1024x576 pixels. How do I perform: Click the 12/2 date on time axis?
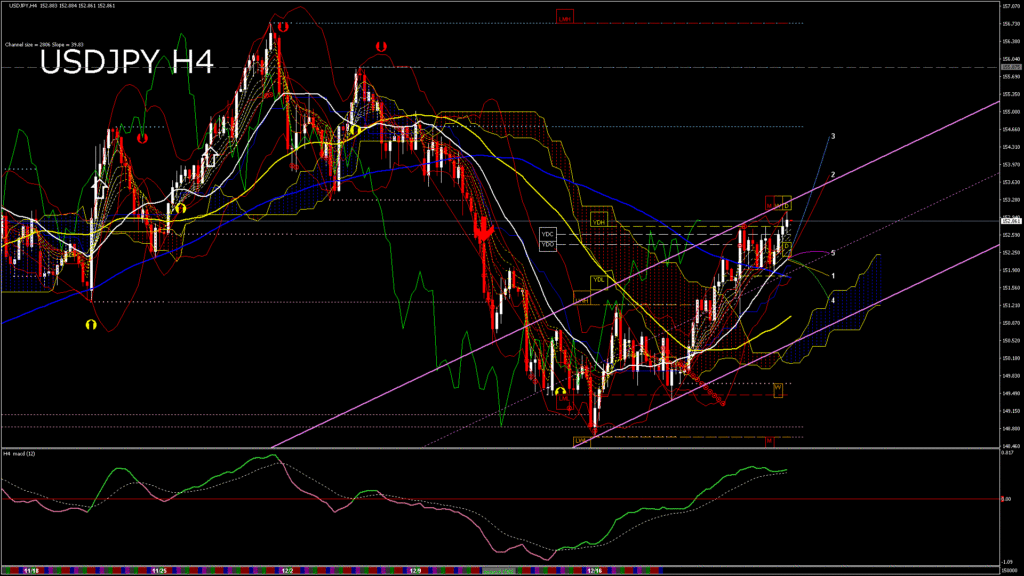[x=287, y=572]
